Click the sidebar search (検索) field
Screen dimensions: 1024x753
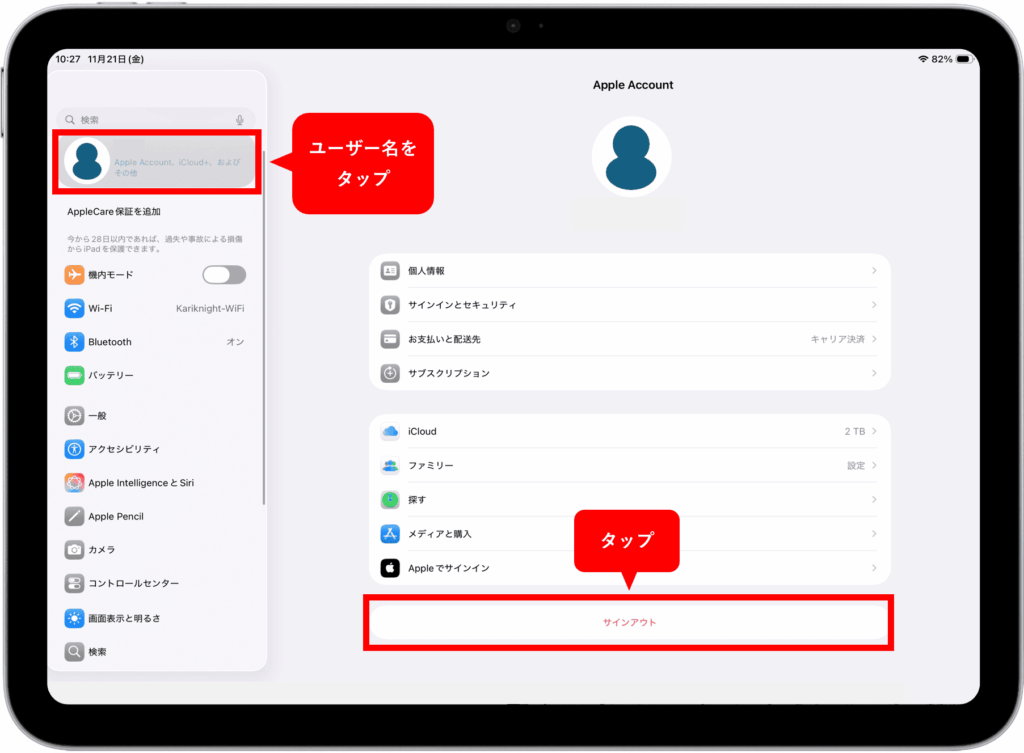(x=150, y=119)
